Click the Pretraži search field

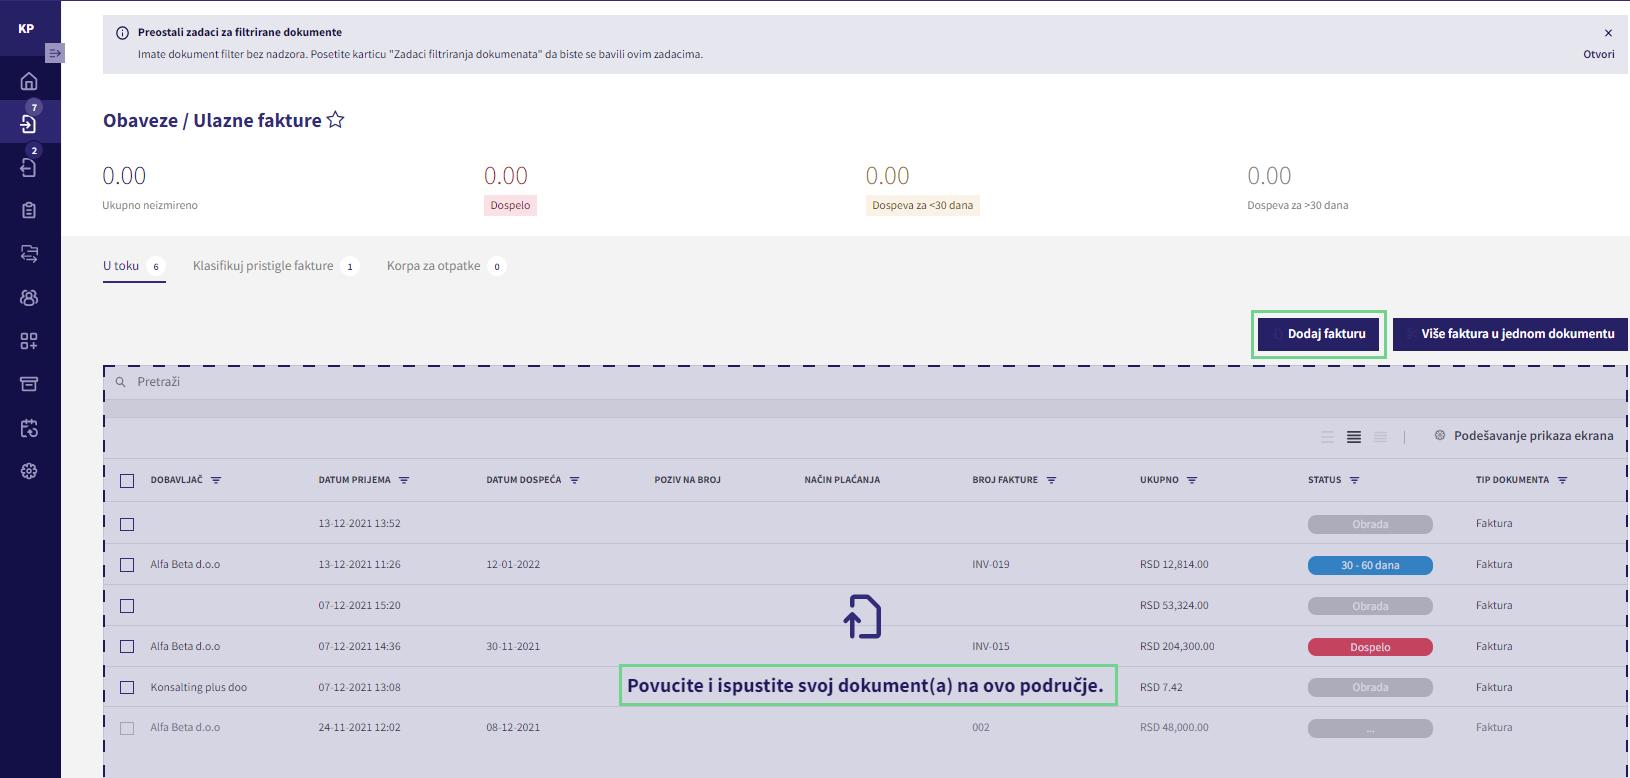tap(865, 382)
